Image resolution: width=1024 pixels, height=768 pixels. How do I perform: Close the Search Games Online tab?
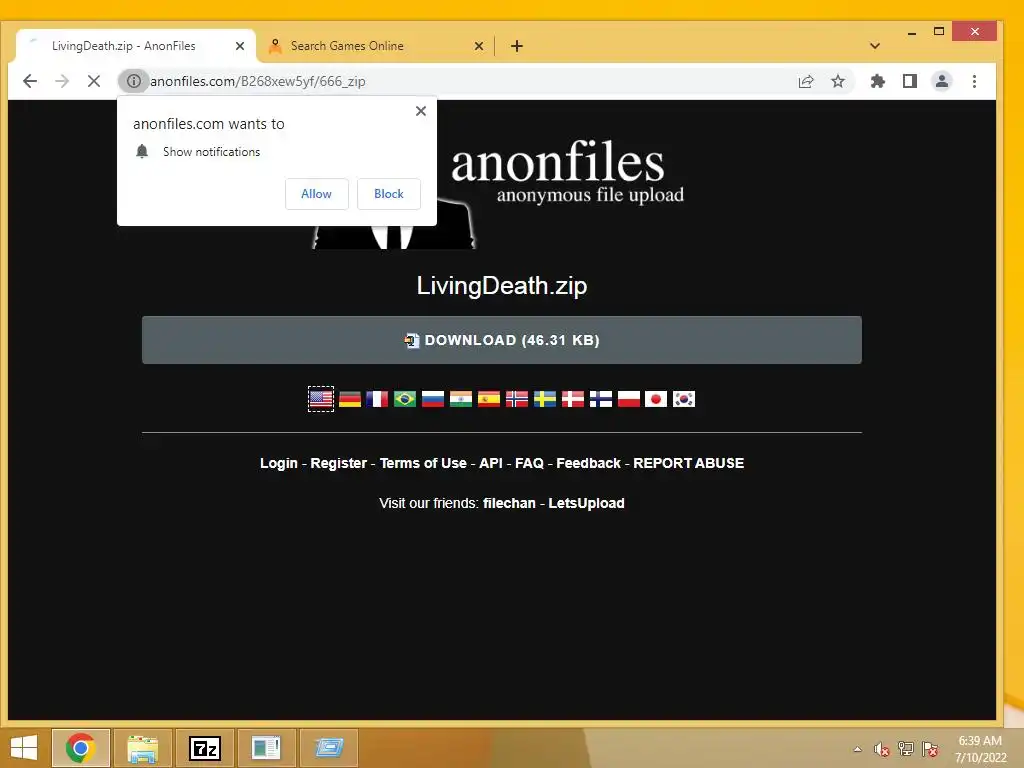(x=479, y=46)
